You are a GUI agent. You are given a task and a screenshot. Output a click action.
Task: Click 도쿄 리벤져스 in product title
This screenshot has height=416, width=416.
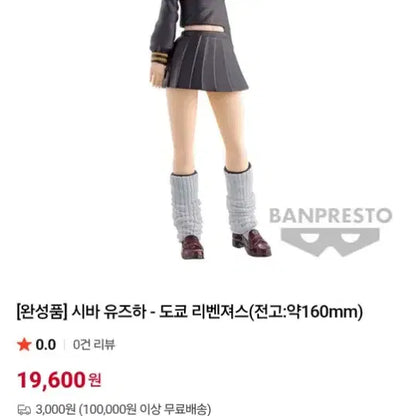pyautogui.click(x=204, y=312)
